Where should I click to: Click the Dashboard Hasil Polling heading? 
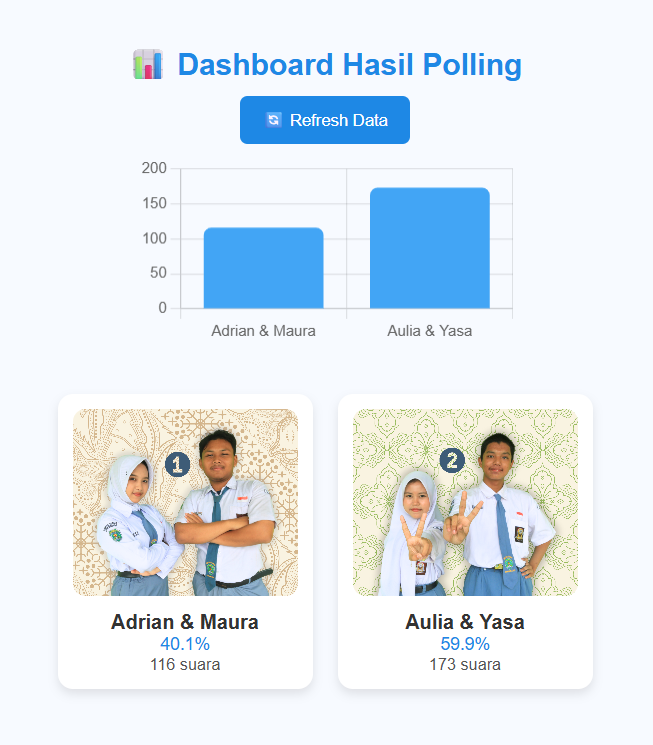(349, 65)
